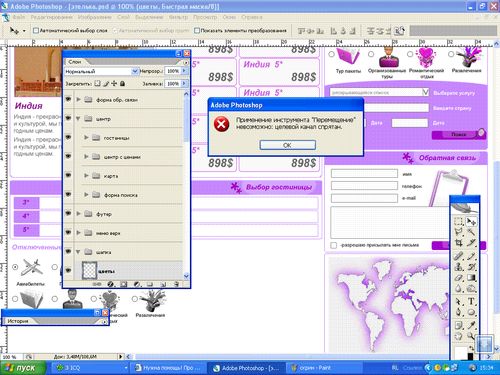This screenshot has width=500, height=375.
Task: Open the 'Фильтр' menu
Action: pos(178,17)
